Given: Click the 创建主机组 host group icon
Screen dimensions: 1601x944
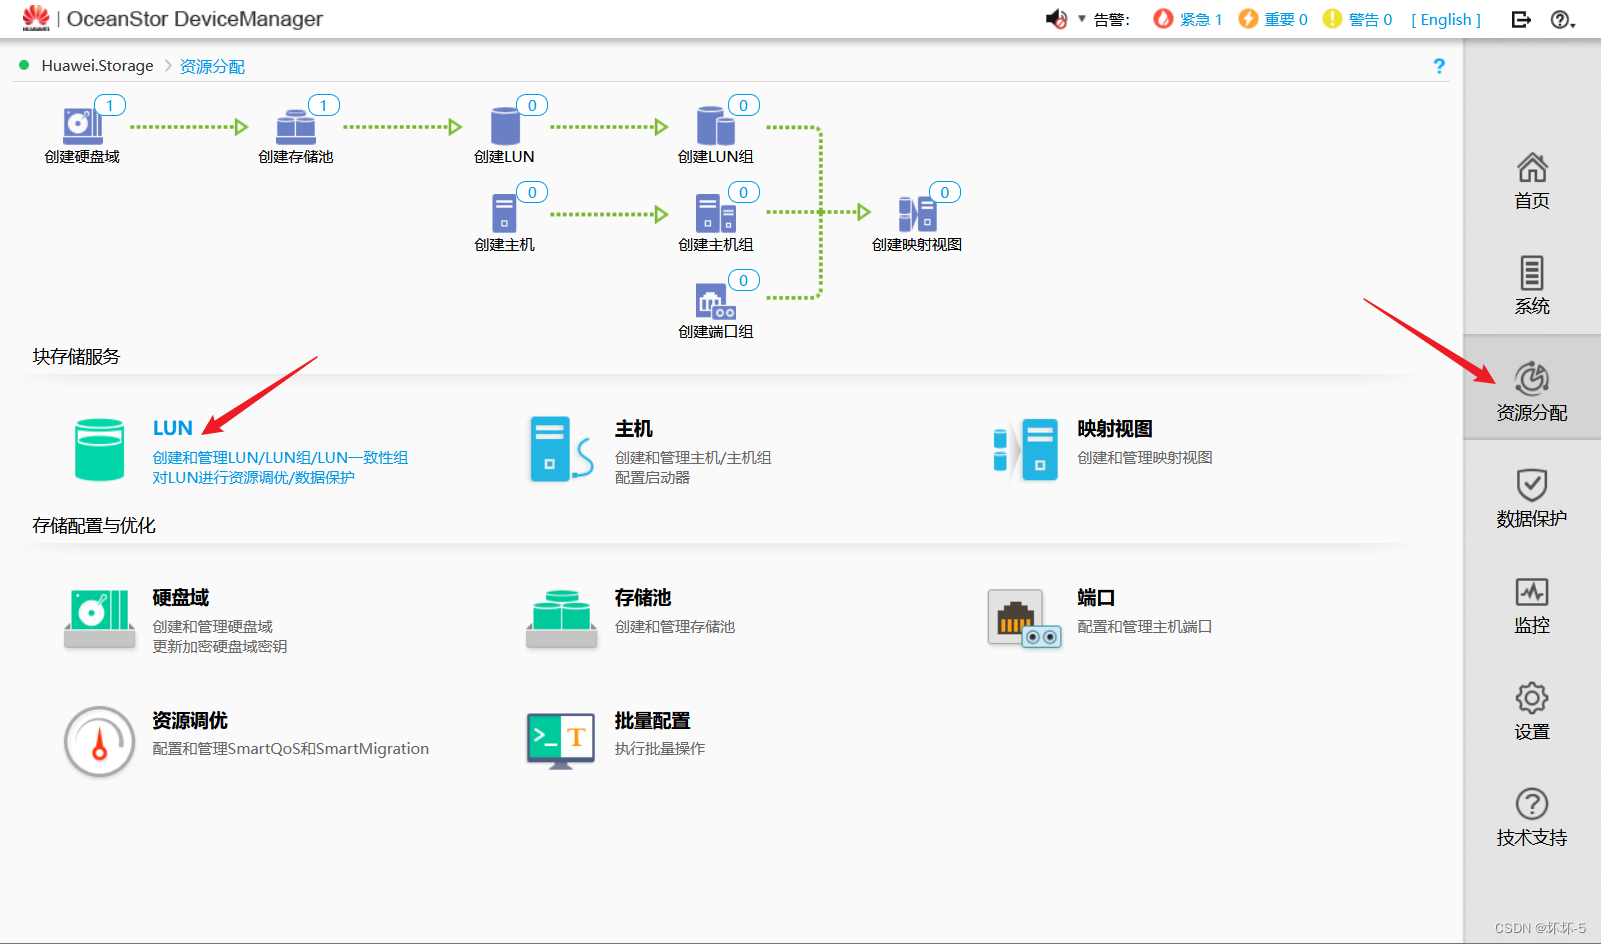Looking at the screenshot, I should click(x=715, y=213).
